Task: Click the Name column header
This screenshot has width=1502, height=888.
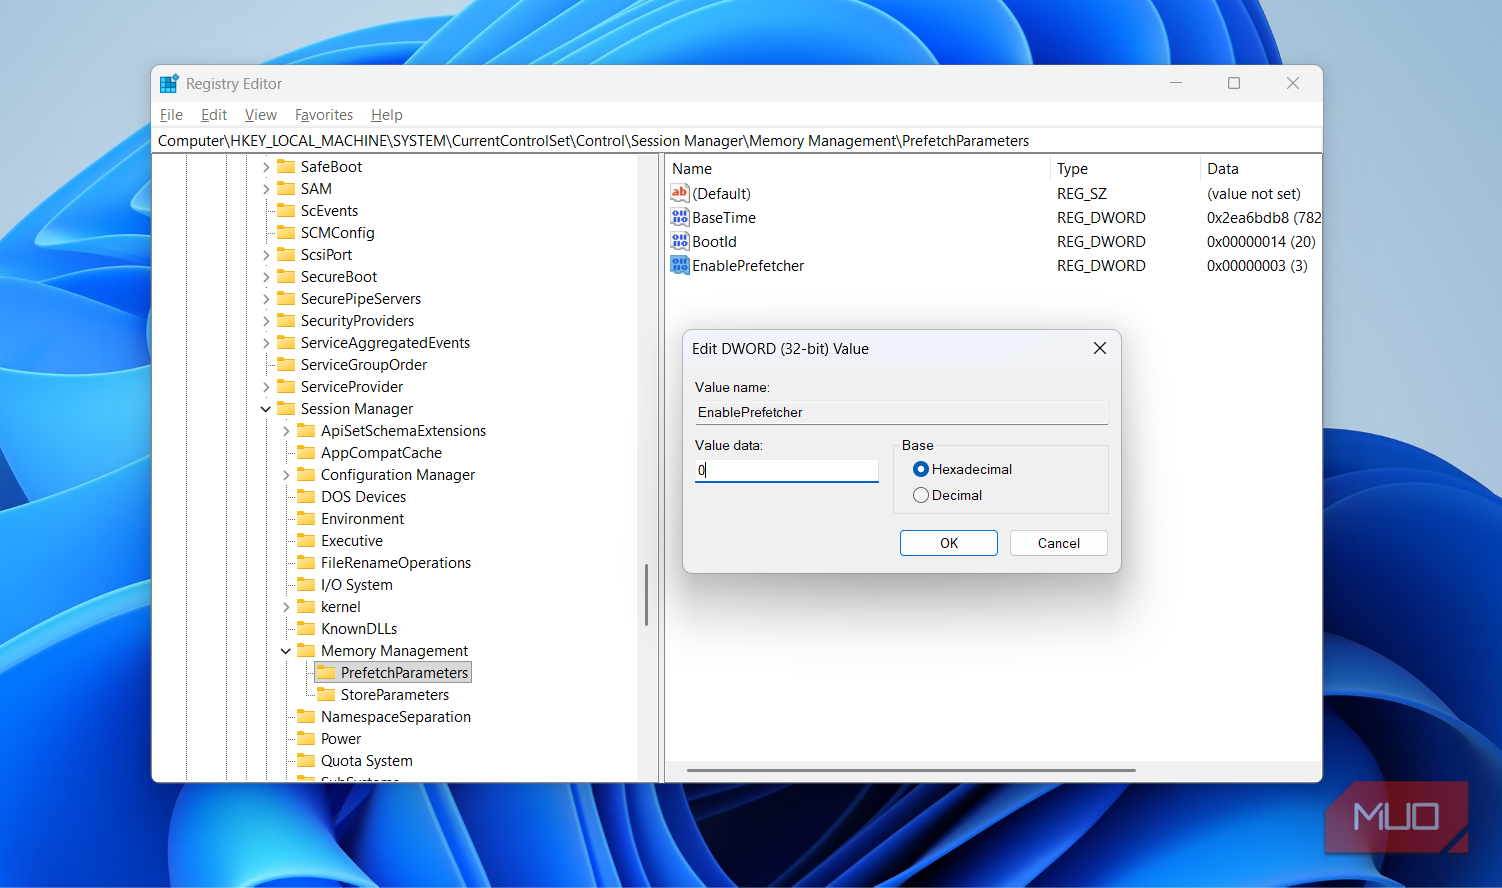Action: [692, 169]
